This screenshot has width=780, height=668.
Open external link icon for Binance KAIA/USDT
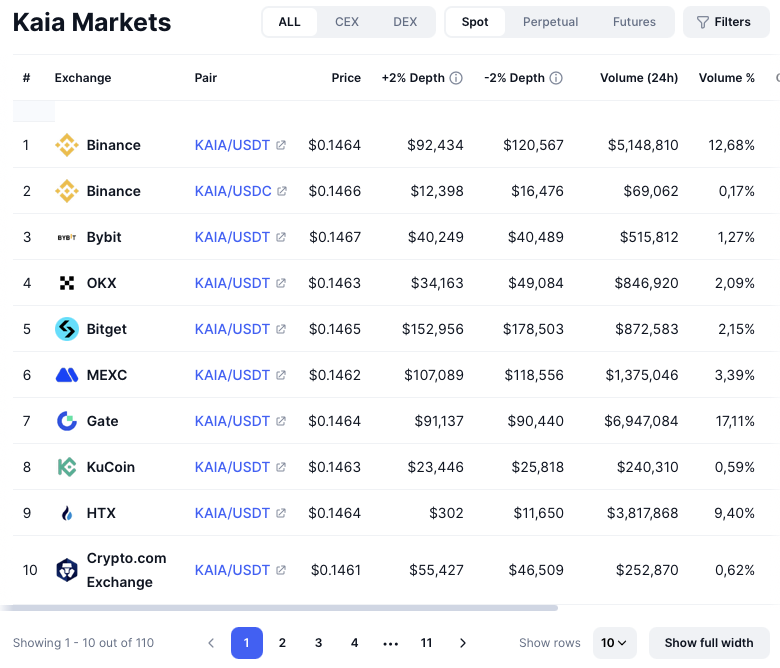281,145
